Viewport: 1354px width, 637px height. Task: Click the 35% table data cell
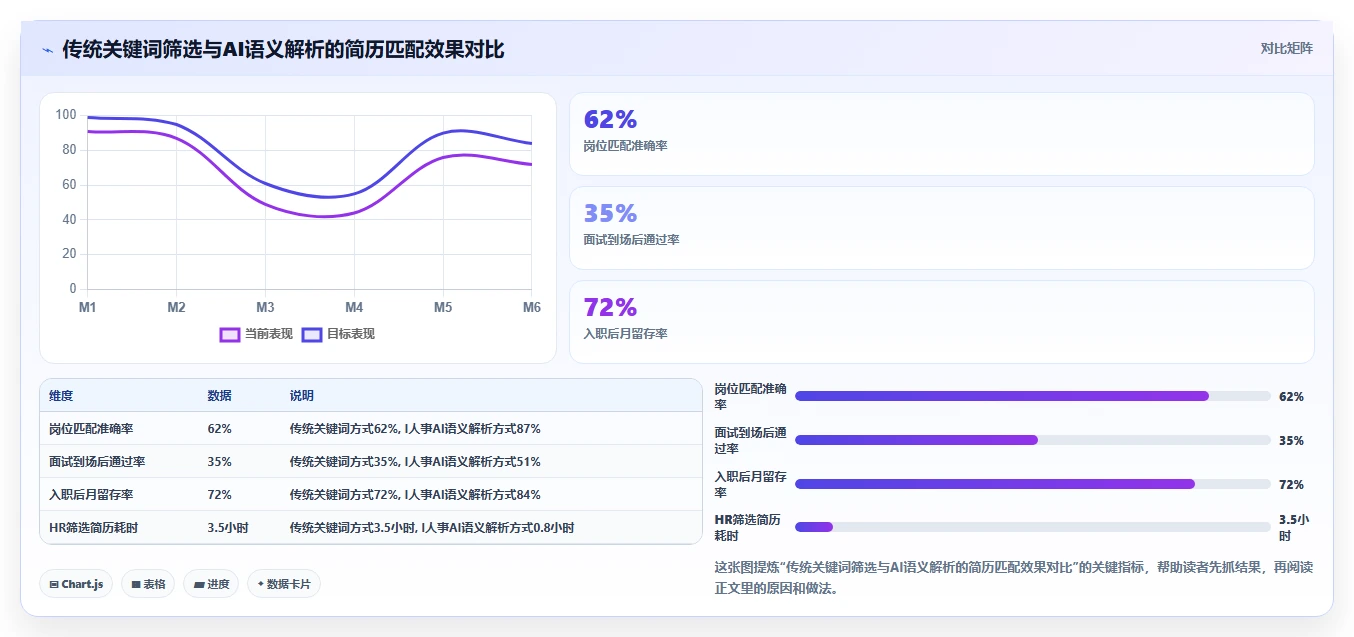(219, 462)
